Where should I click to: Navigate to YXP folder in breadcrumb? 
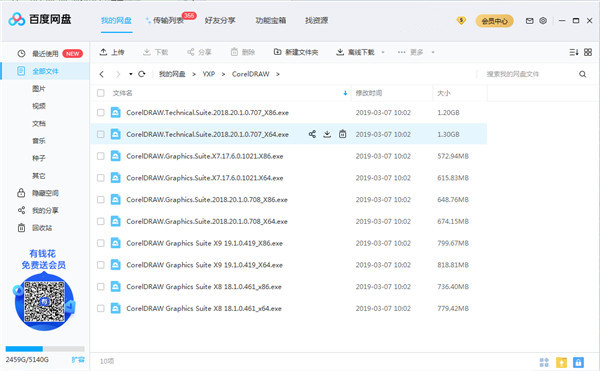(209, 74)
